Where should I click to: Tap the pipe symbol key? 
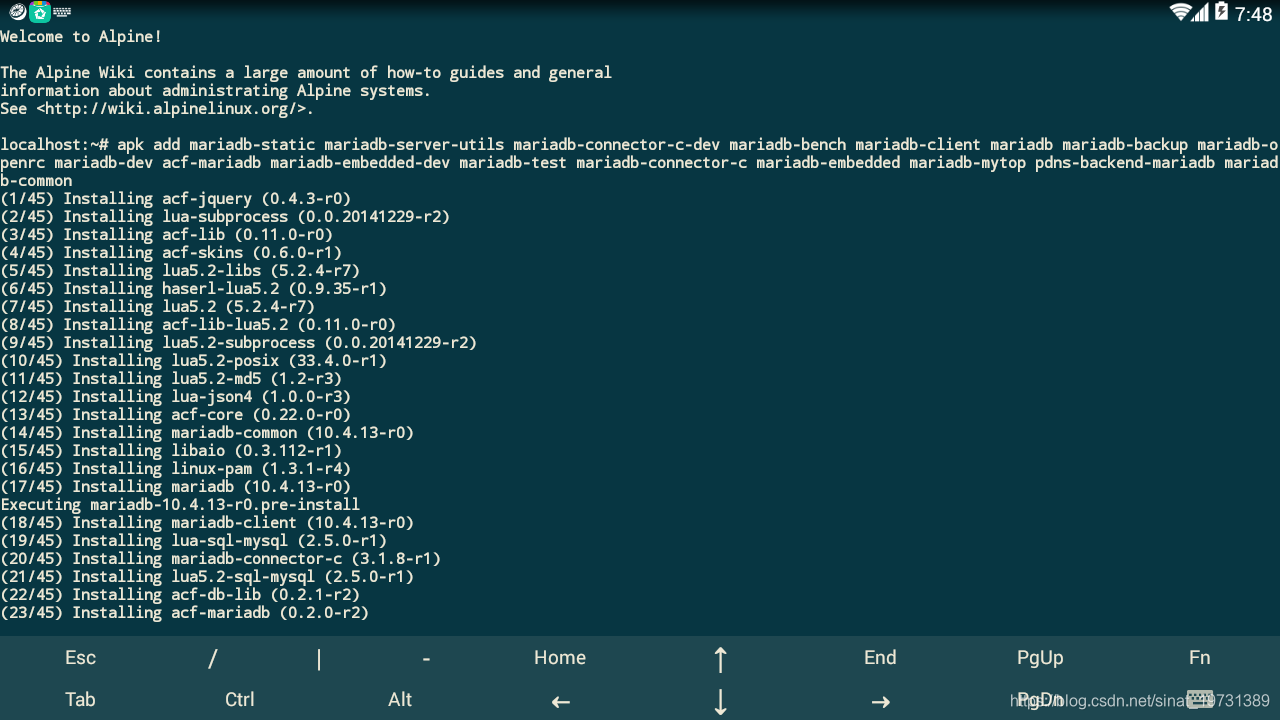coord(319,657)
